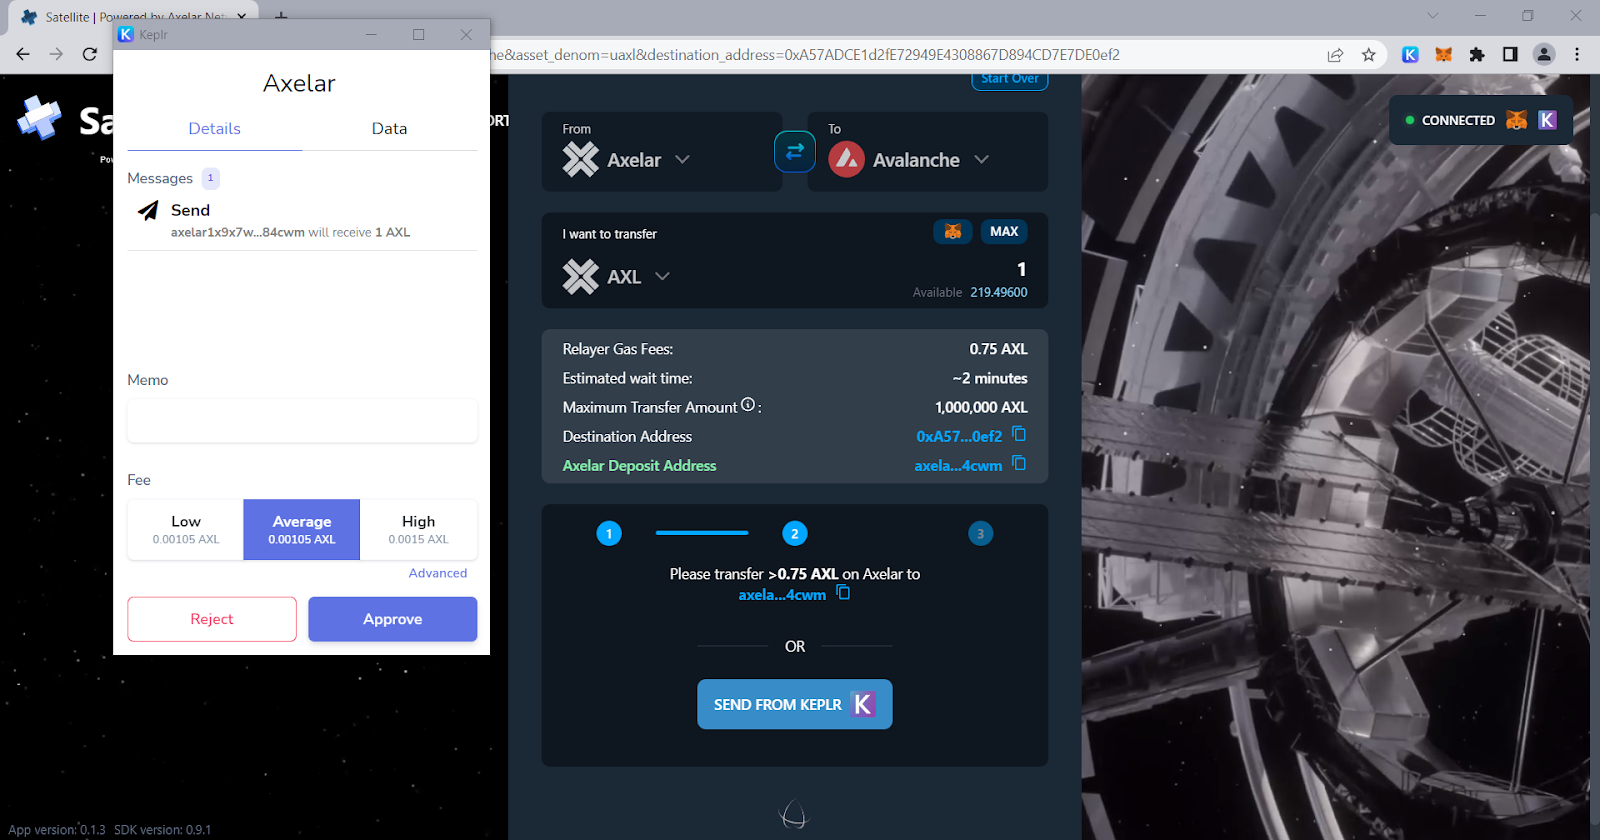Viewport: 1600px width, 840px height.
Task: Switch to the Details tab in Keplr
Action: click(215, 129)
